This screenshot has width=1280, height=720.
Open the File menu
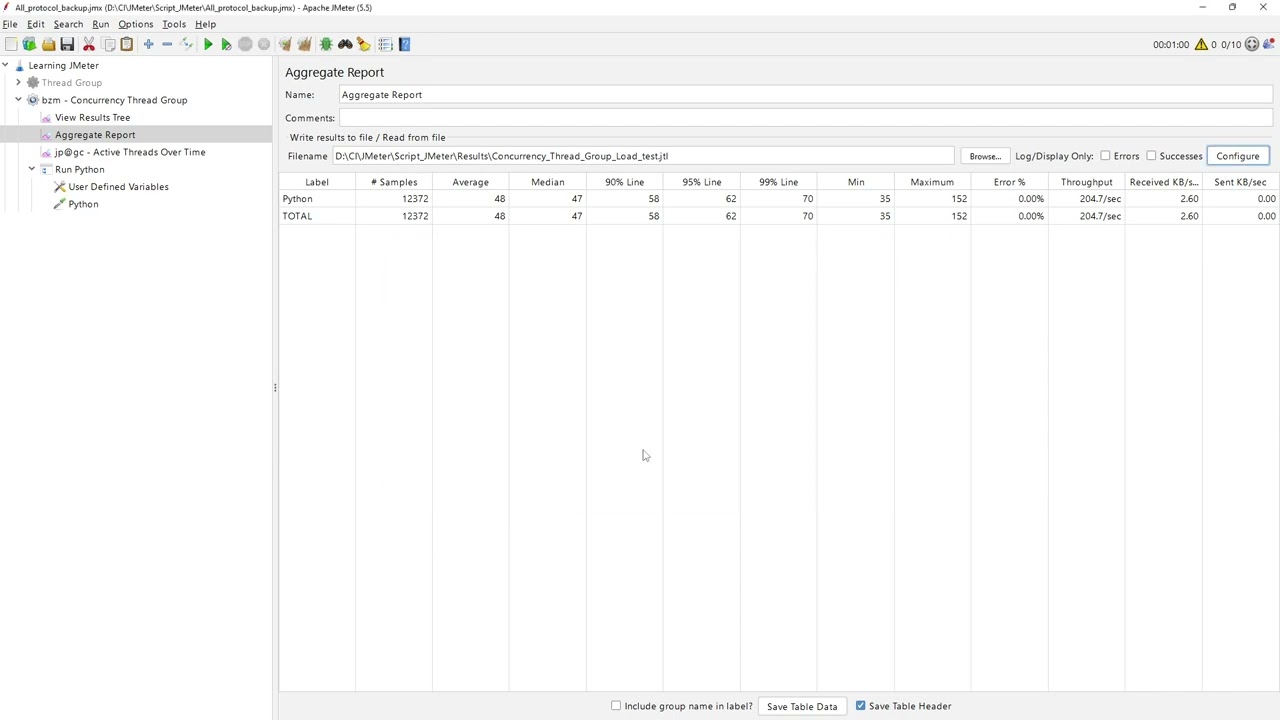click(10, 24)
